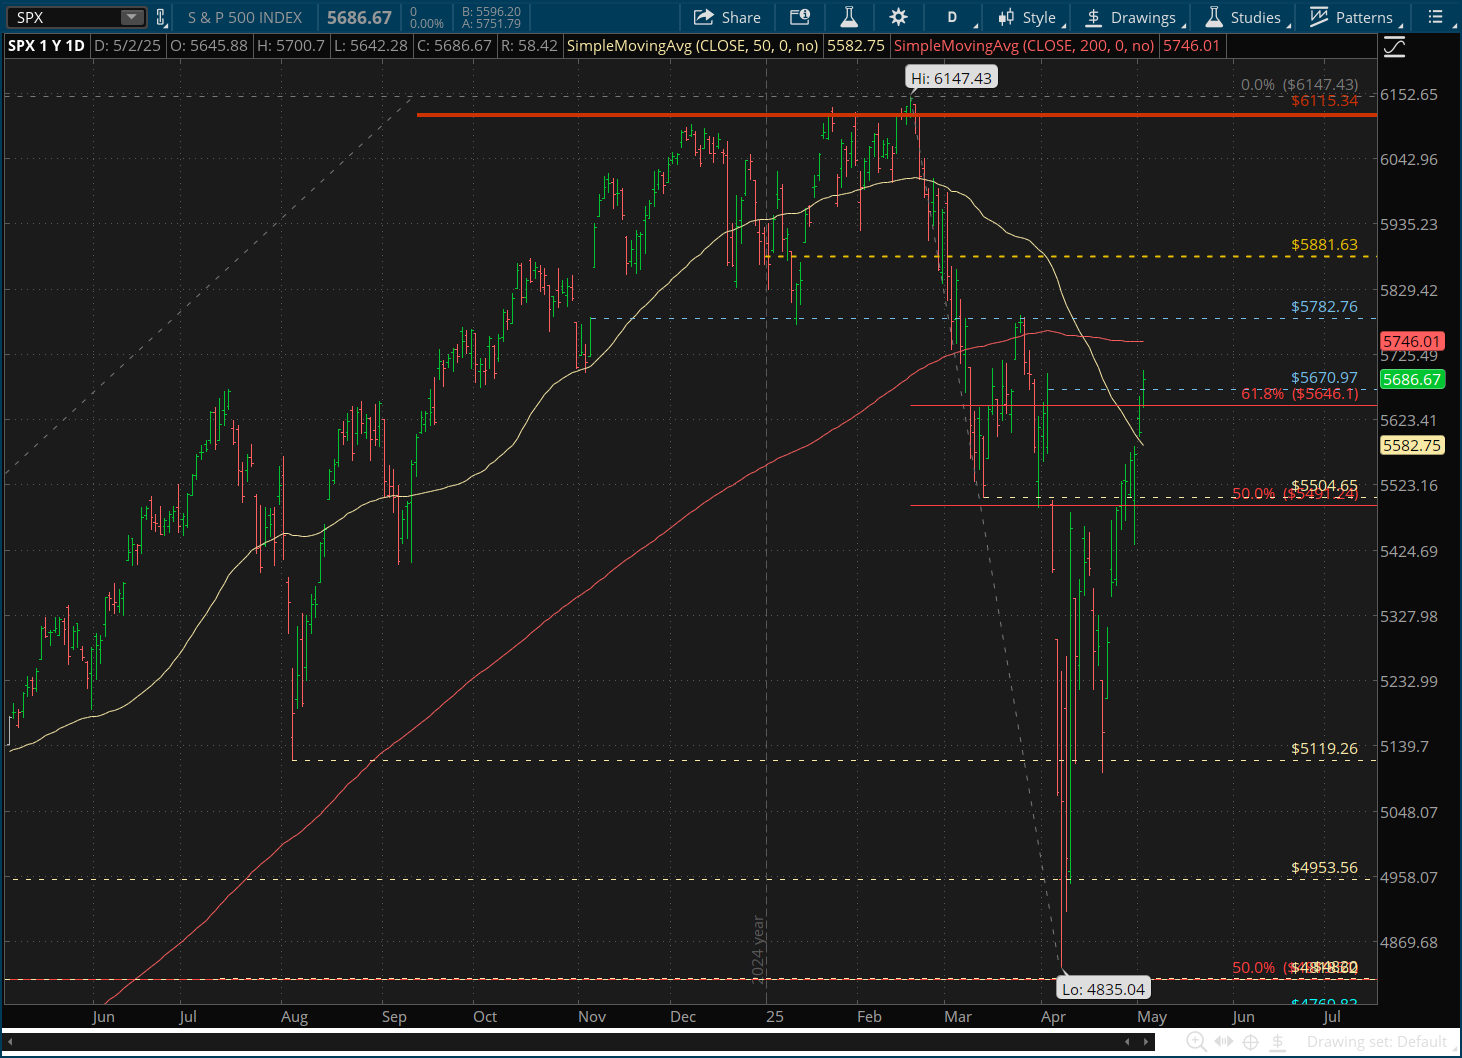
Task: Open the Patterns menu
Action: [x=1353, y=17]
